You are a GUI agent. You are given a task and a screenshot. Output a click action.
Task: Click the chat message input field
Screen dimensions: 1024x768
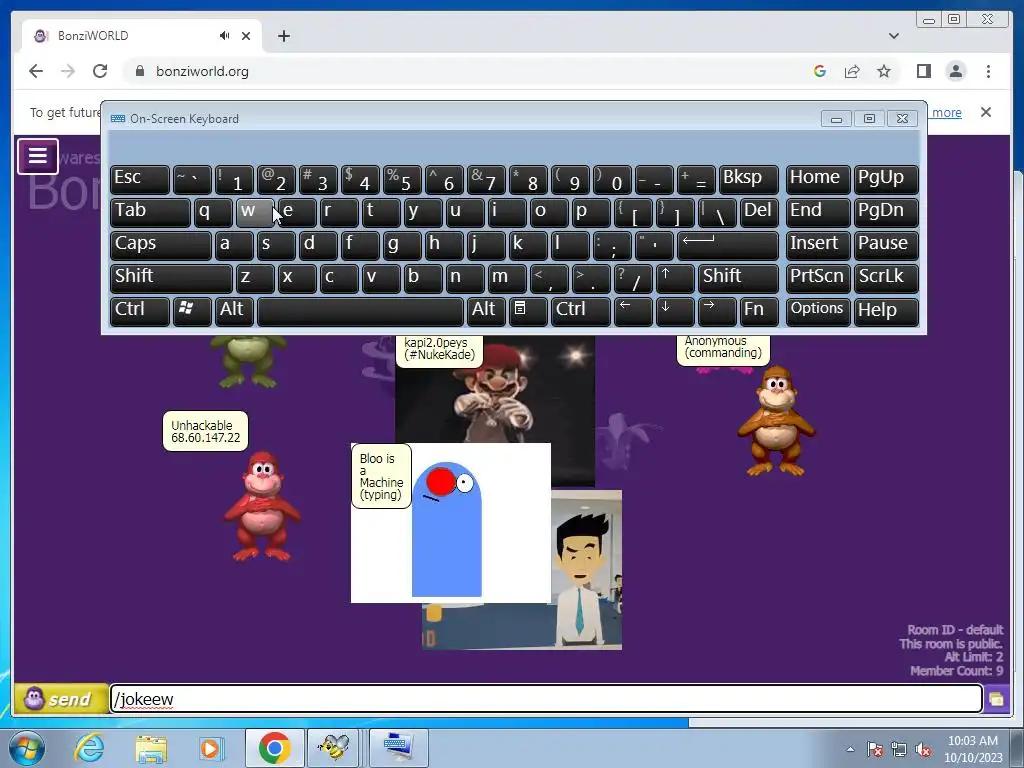pyautogui.click(x=546, y=699)
